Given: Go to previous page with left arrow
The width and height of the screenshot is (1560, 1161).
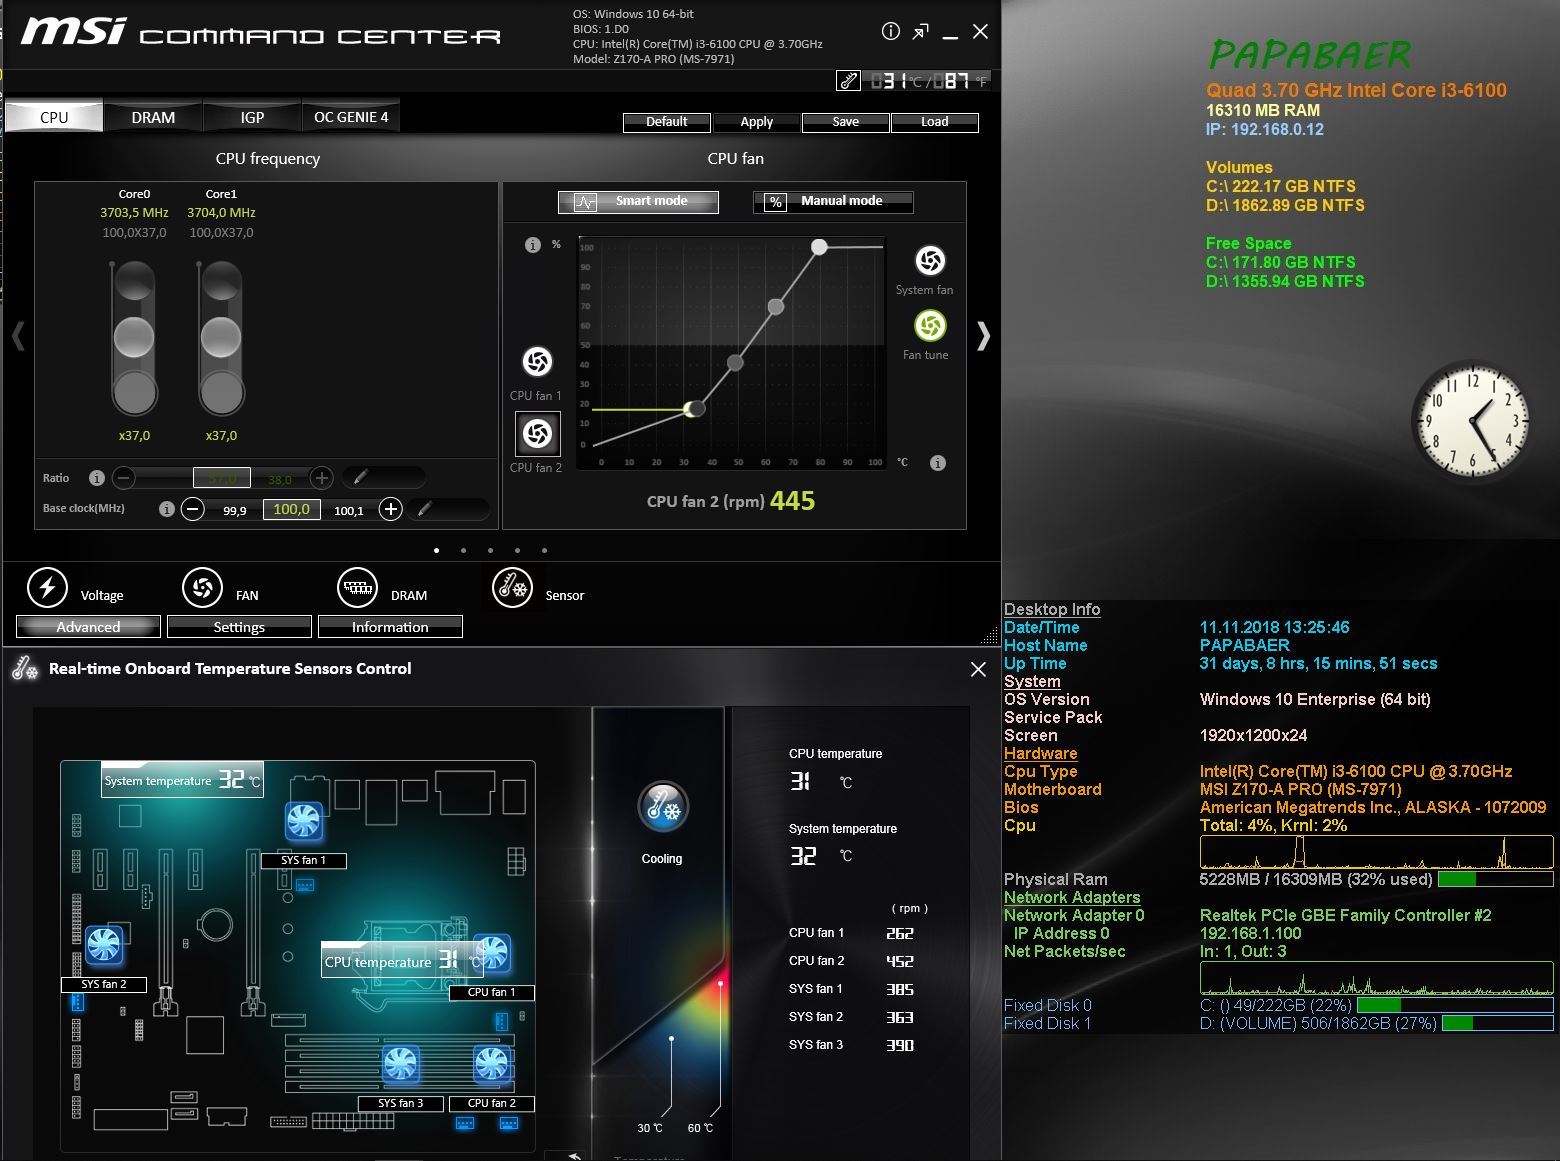Looking at the screenshot, I should (x=18, y=336).
